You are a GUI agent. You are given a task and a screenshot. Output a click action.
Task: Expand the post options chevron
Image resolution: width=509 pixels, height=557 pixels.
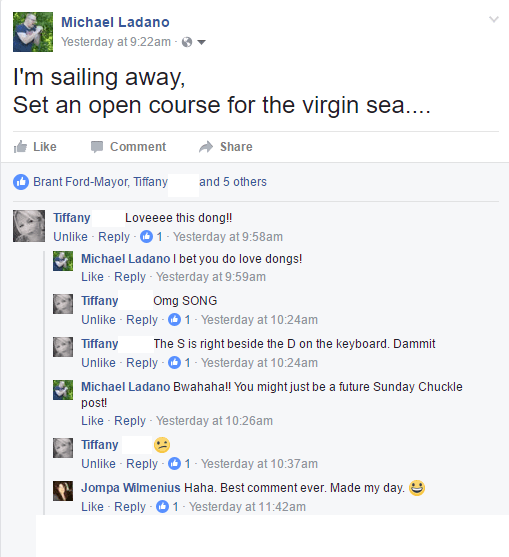pyautogui.click(x=494, y=19)
